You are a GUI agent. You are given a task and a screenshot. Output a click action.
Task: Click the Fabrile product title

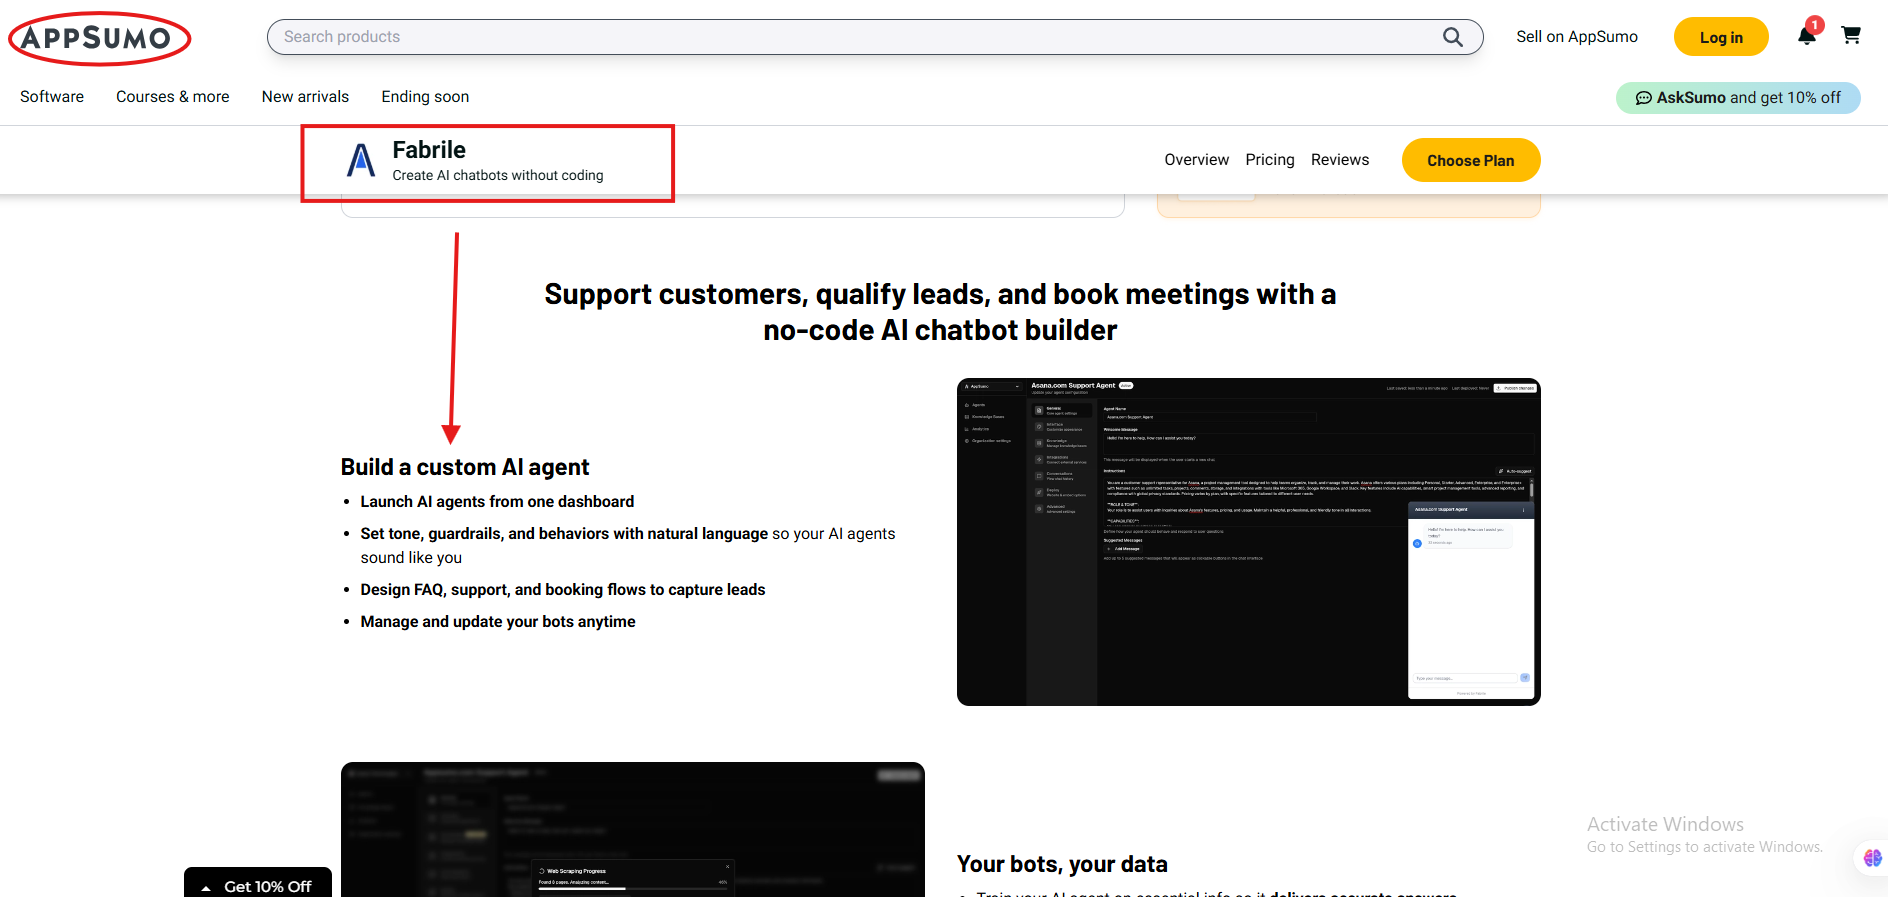coord(429,150)
